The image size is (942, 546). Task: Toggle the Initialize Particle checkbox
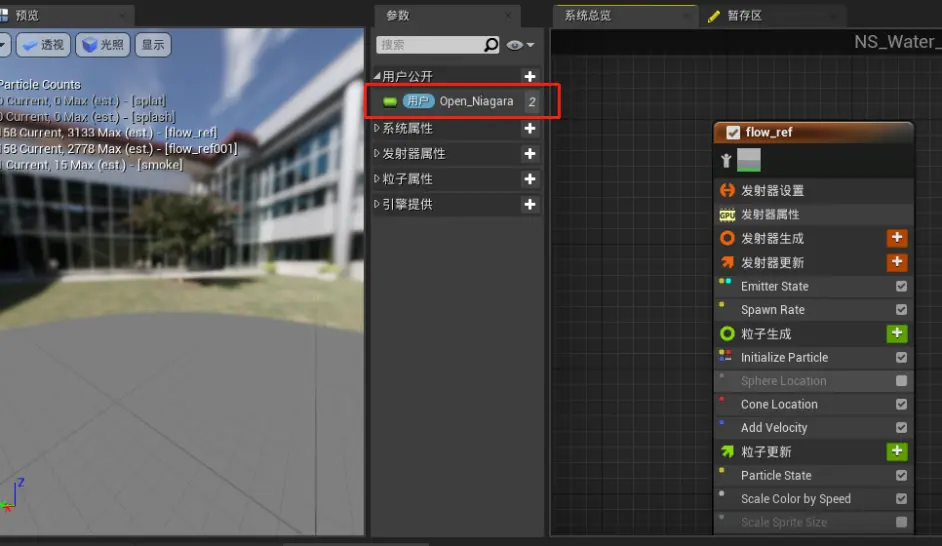[x=901, y=357]
